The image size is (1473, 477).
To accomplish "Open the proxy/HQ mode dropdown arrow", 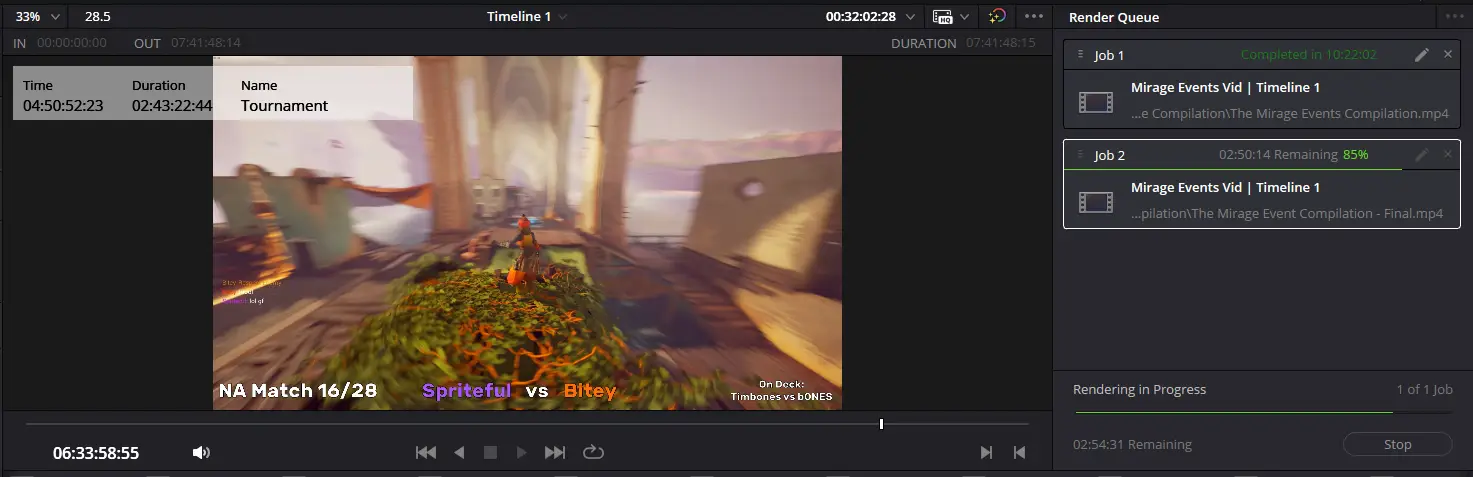I will (x=964, y=16).
